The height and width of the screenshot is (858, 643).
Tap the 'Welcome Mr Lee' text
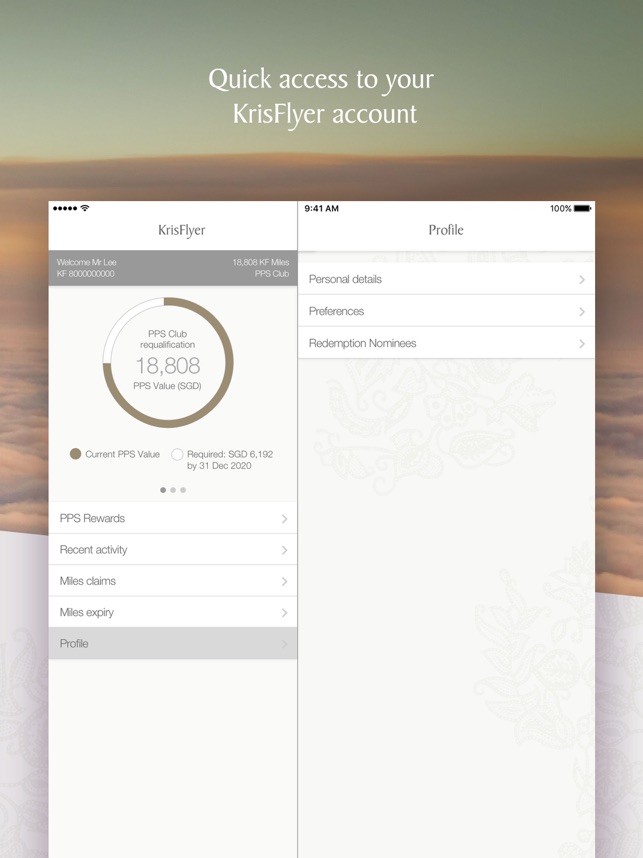[86, 262]
